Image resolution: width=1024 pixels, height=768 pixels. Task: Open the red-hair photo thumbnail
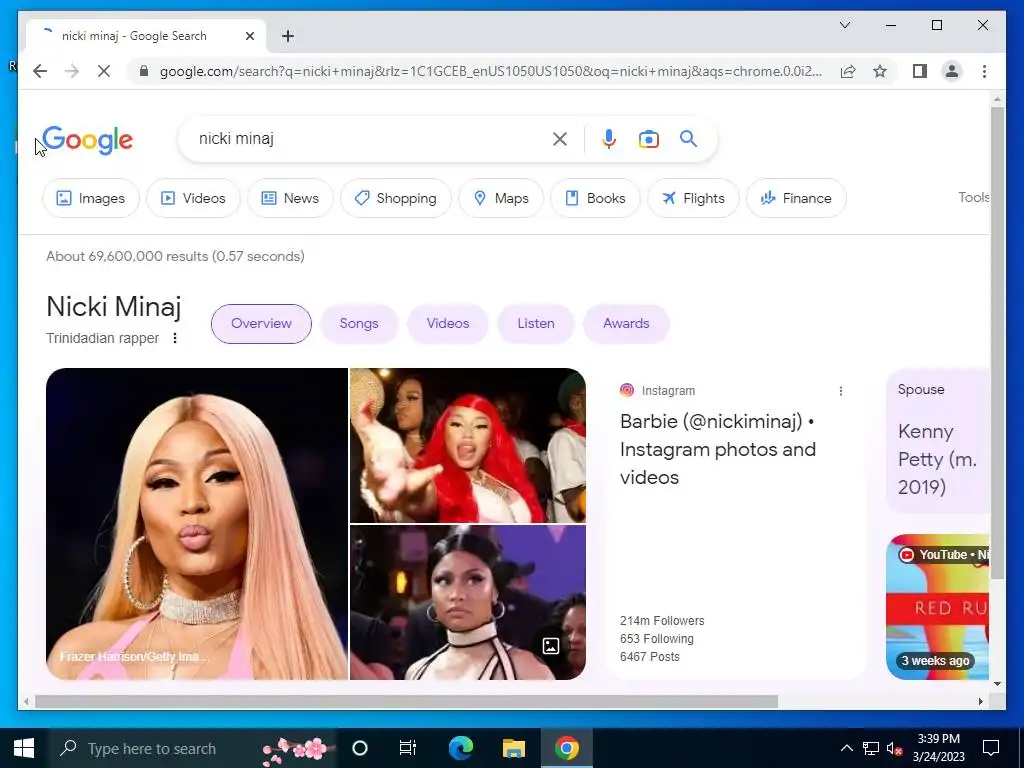click(468, 445)
